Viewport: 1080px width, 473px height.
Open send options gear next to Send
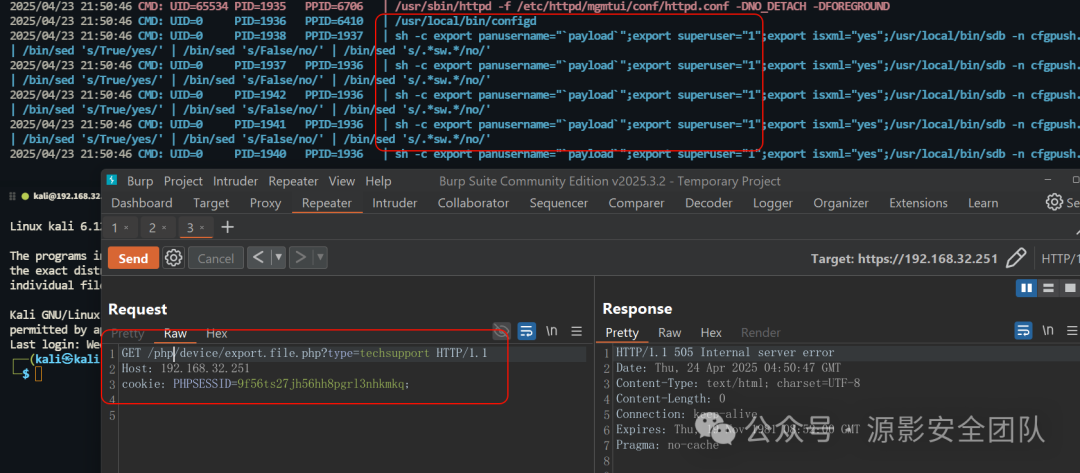[174, 258]
